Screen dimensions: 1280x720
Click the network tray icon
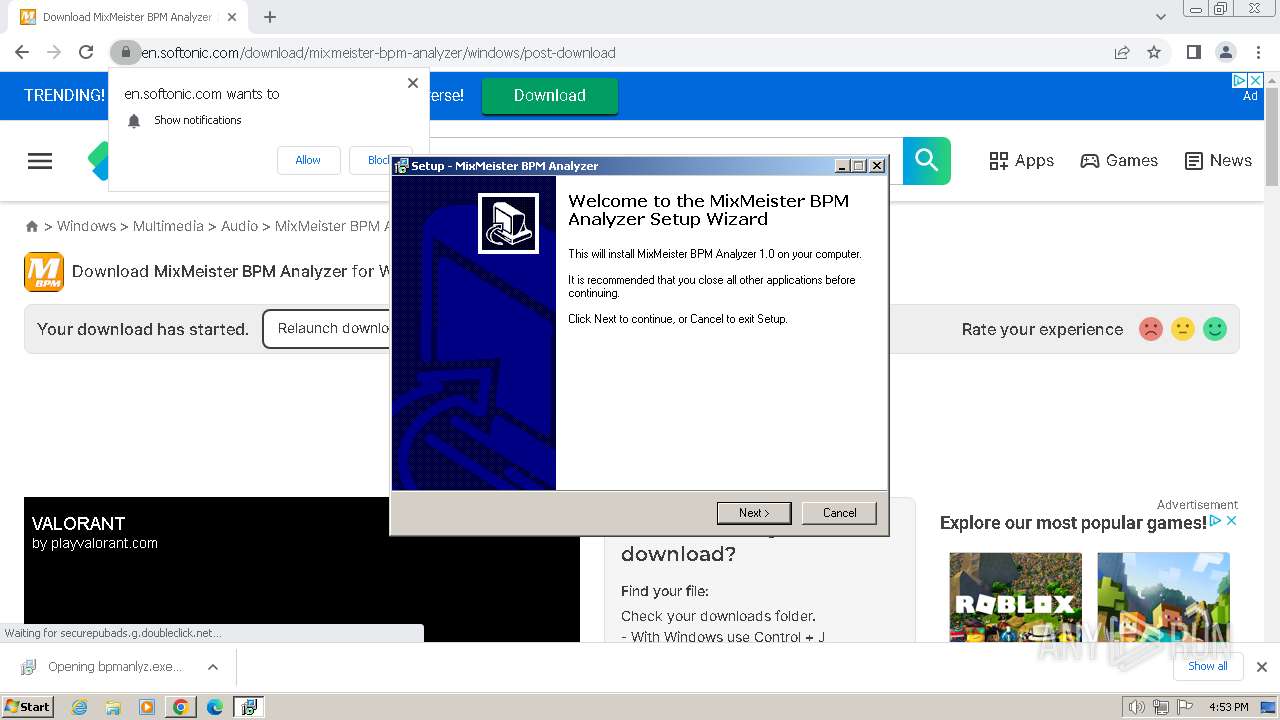pos(1161,707)
